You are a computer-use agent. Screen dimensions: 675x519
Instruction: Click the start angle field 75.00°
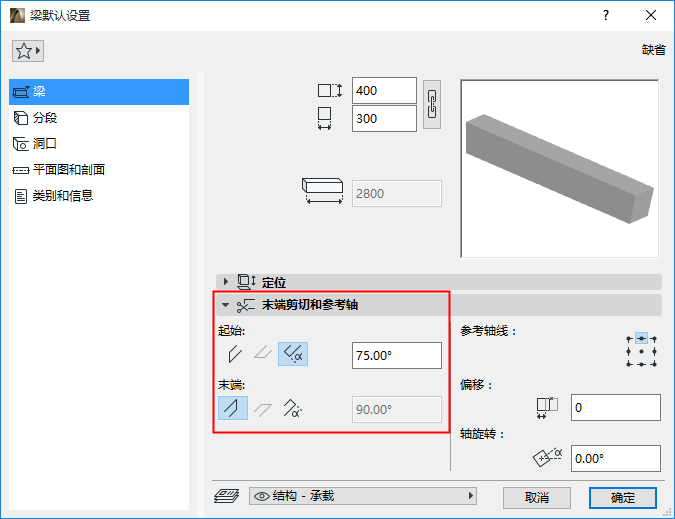(396, 355)
